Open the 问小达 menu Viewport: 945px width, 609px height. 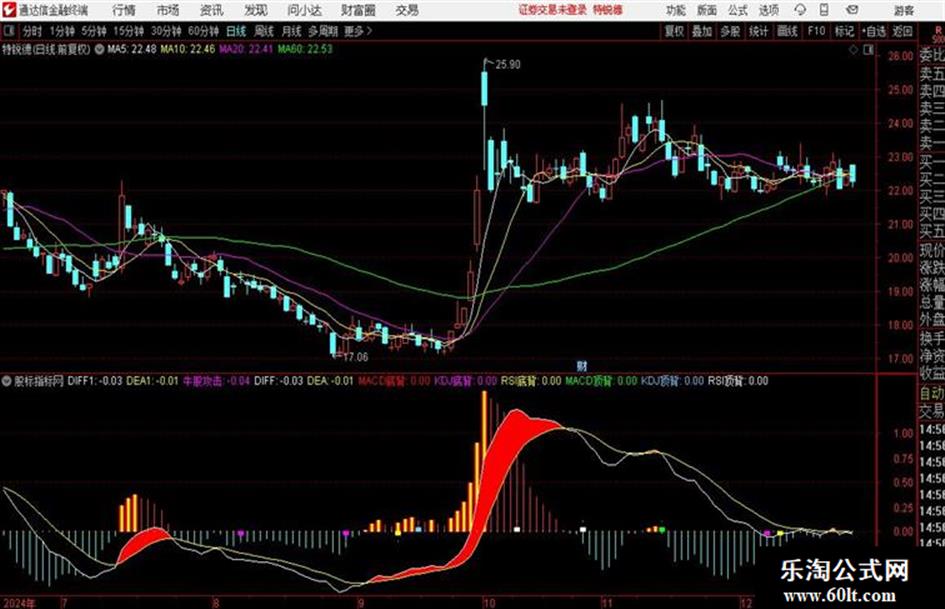[x=304, y=10]
